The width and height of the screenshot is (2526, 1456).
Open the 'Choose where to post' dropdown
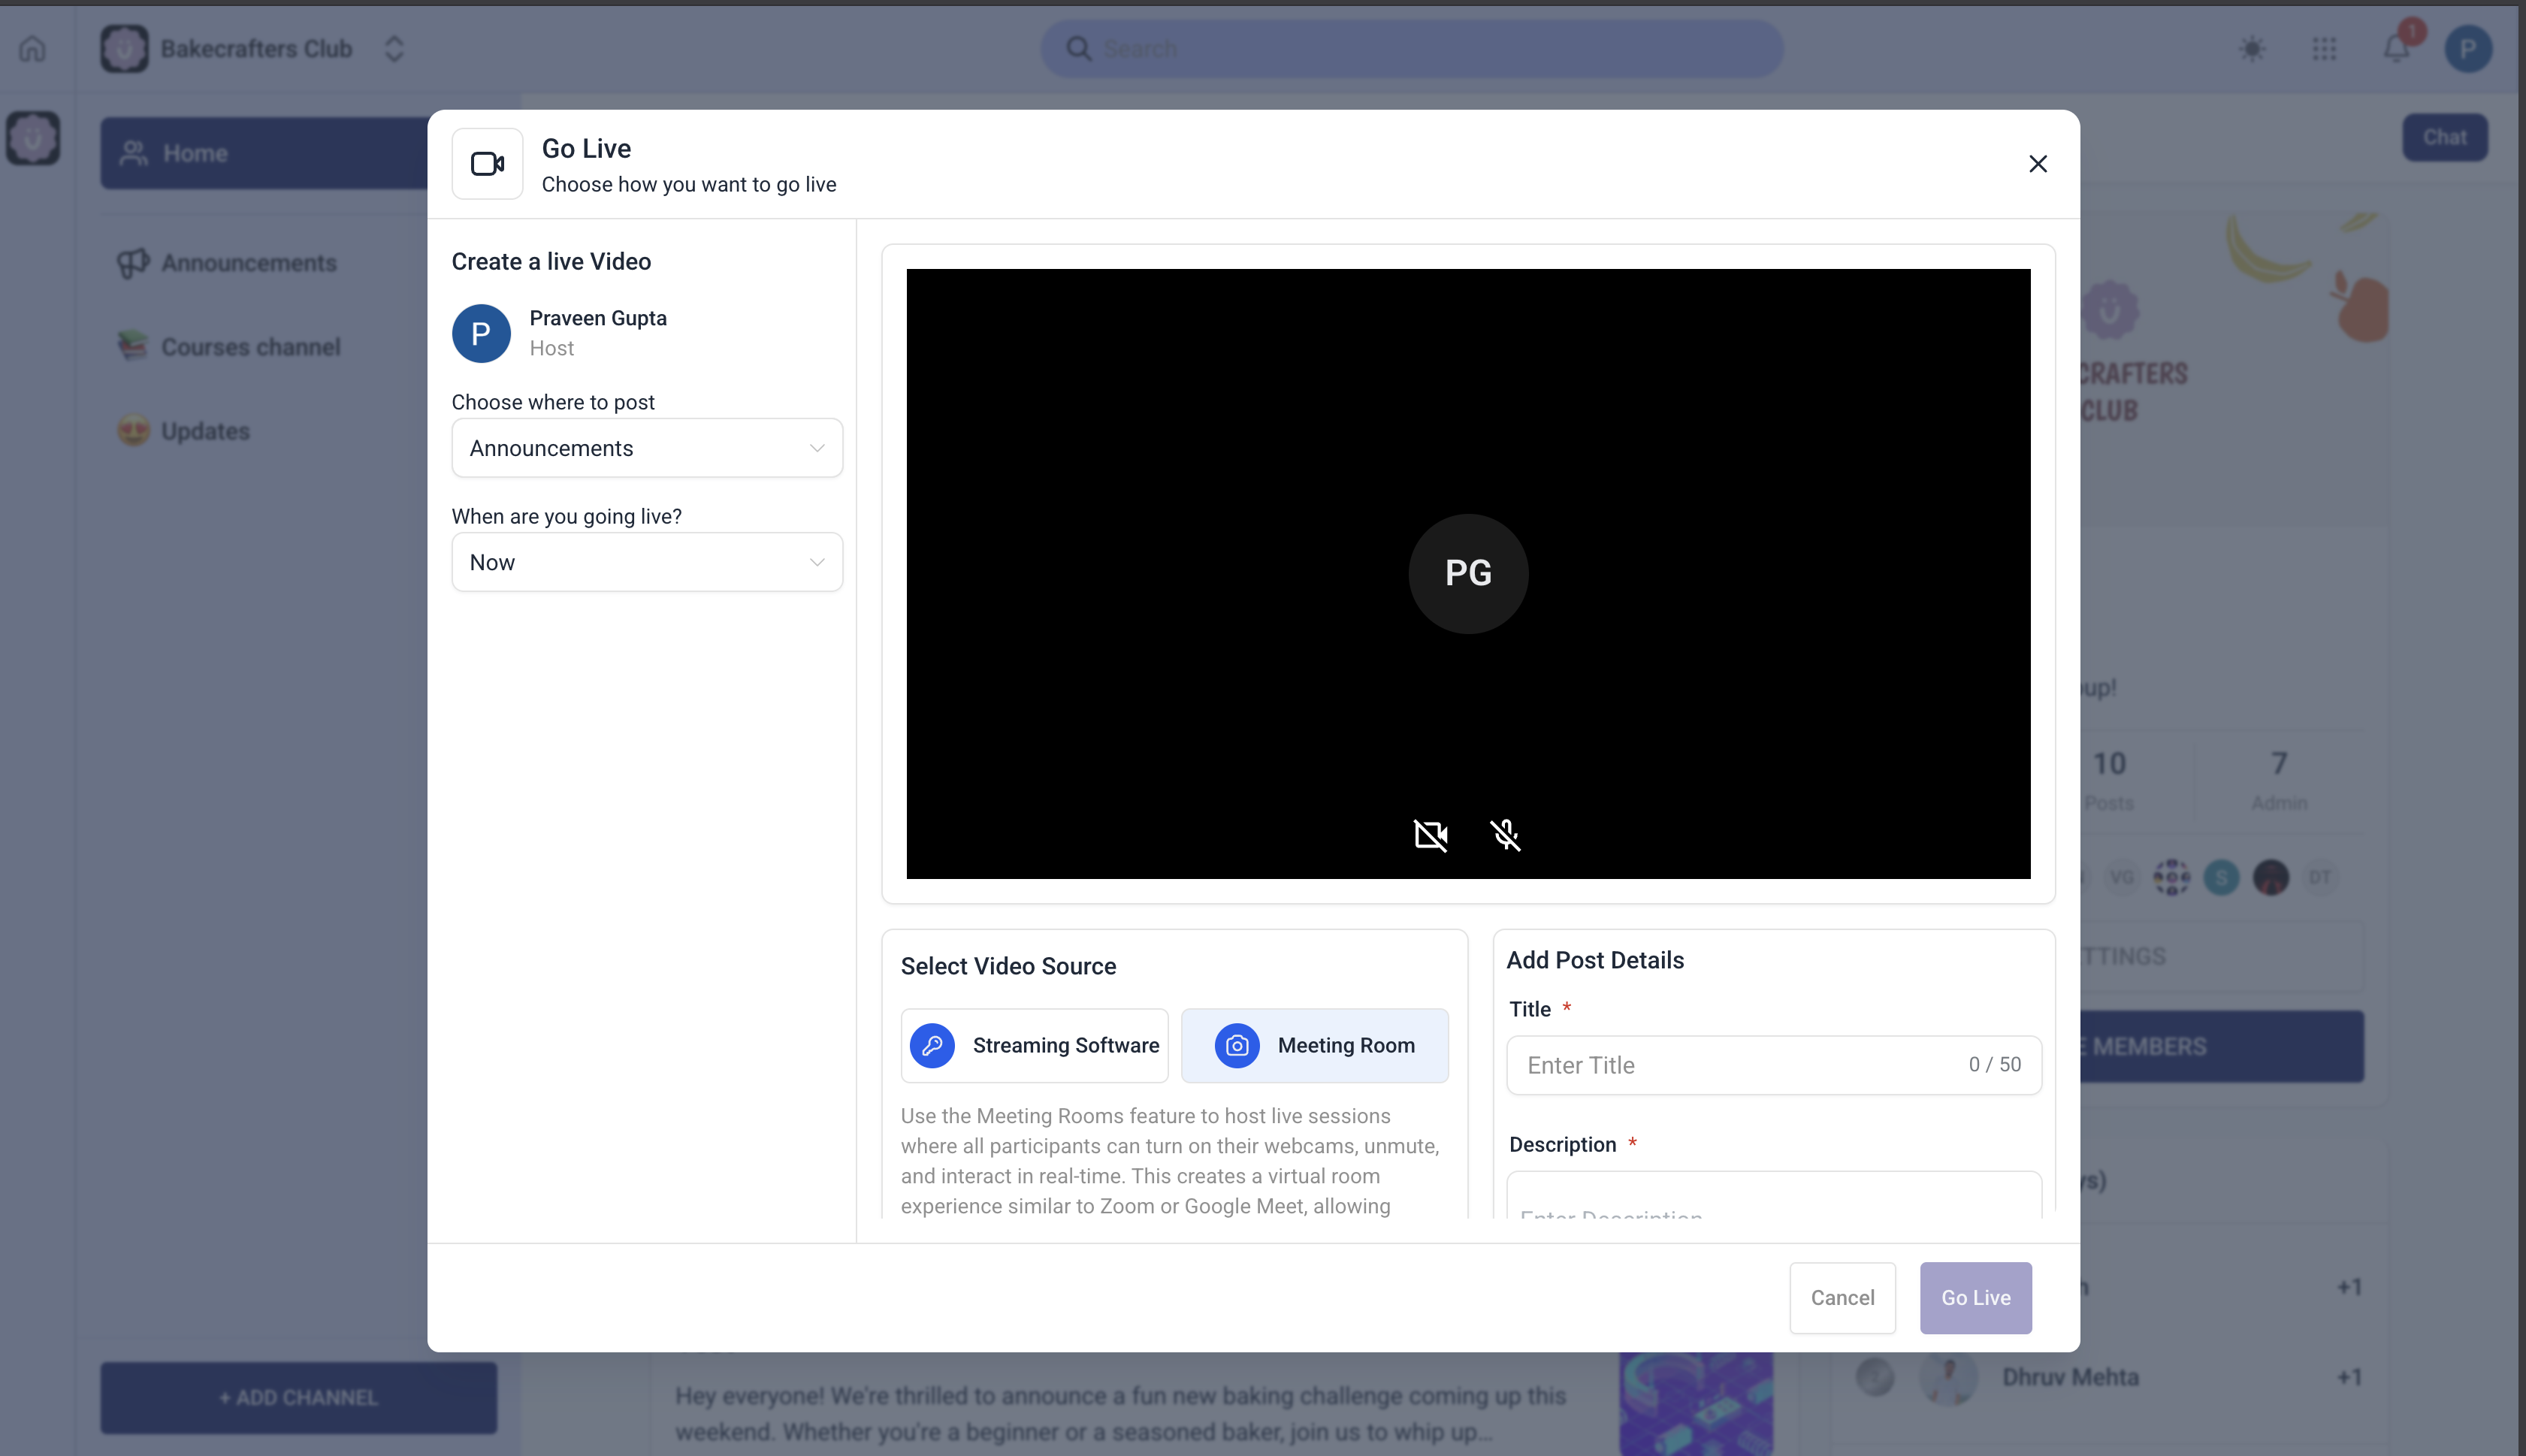[x=646, y=447]
